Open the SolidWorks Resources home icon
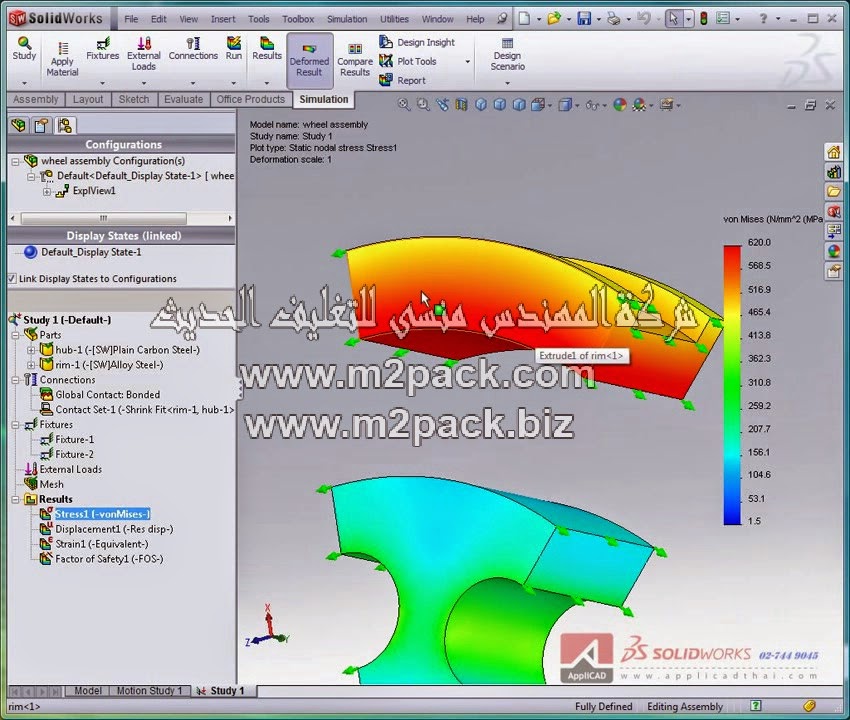Viewport: 850px width, 720px height. click(833, 152)
